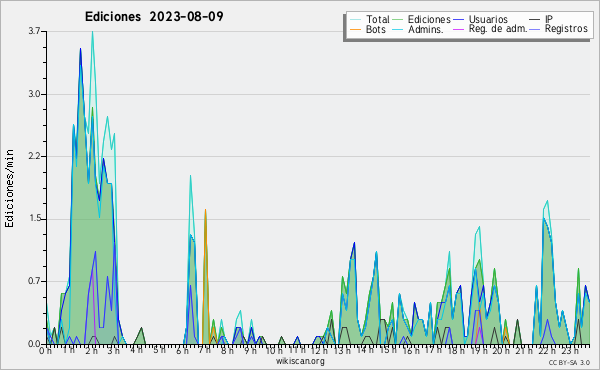Open the wikiscan.org link

tap(300, 361)
